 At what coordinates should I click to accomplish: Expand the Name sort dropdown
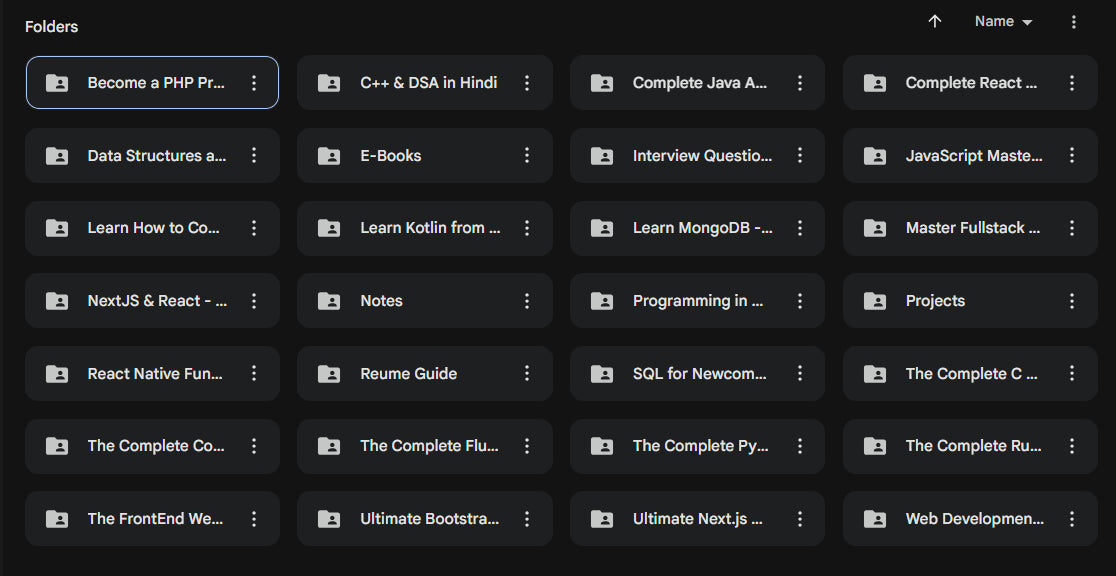click(1003, 21)
